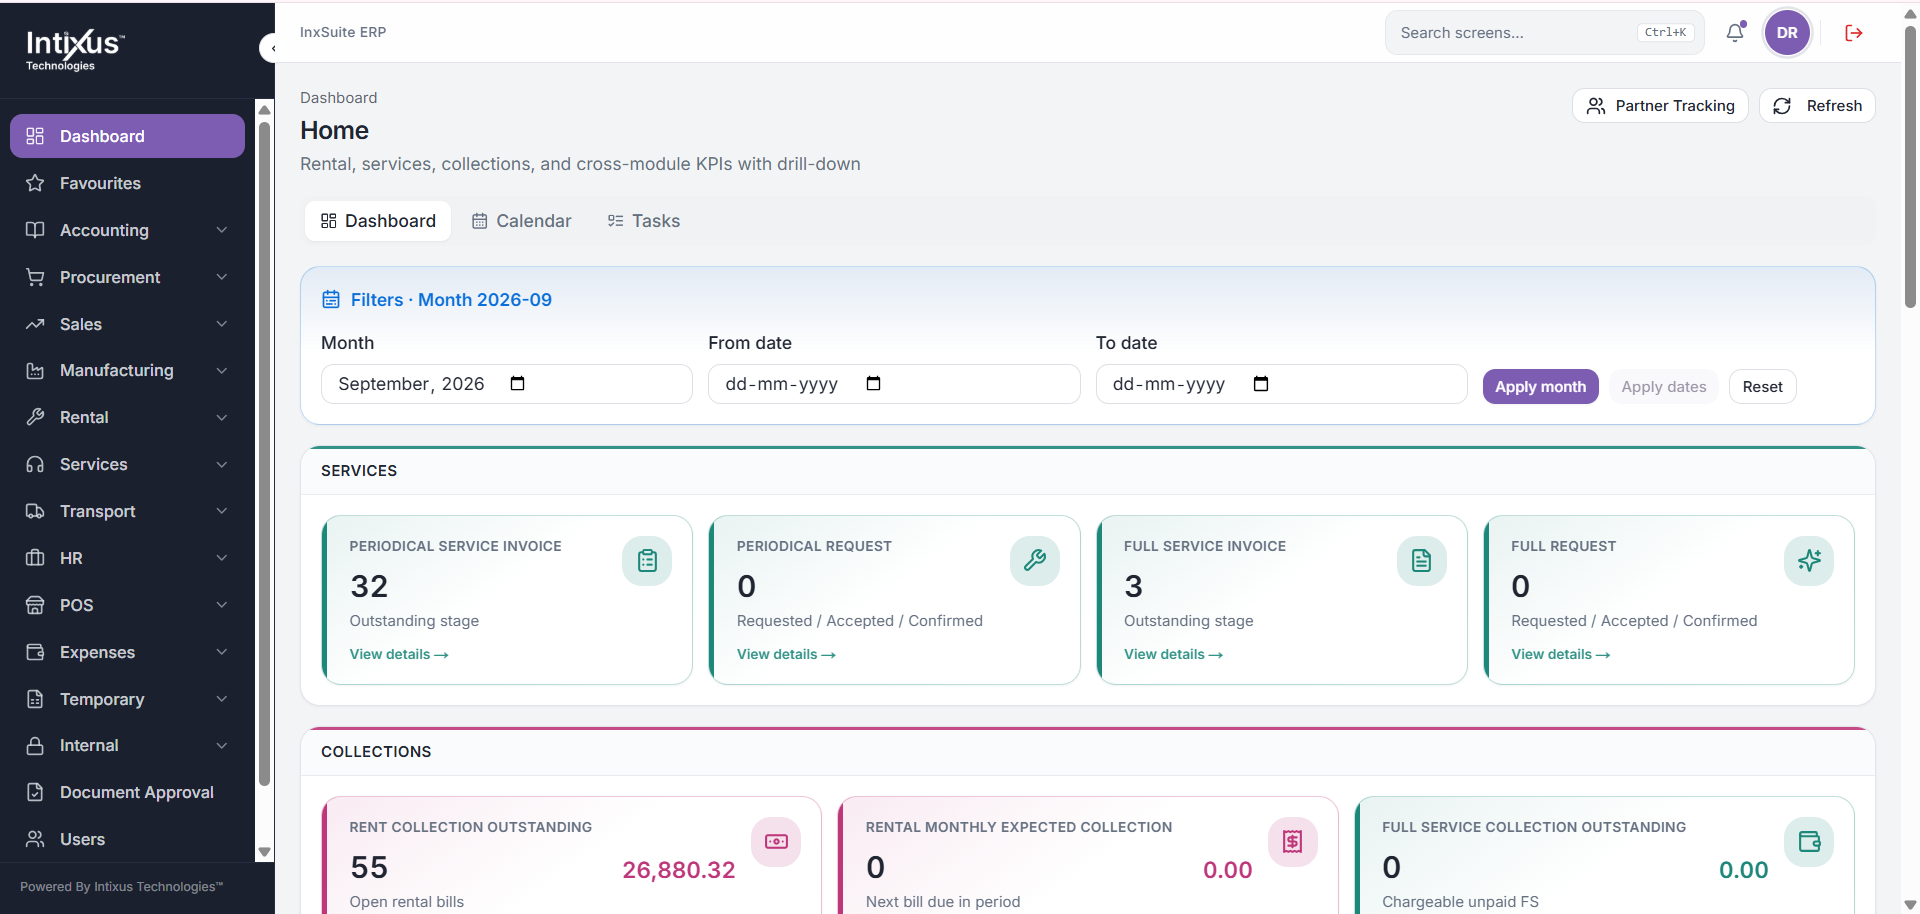
Task: Click the Periodical Request wrench icon
Action: 1035,561
